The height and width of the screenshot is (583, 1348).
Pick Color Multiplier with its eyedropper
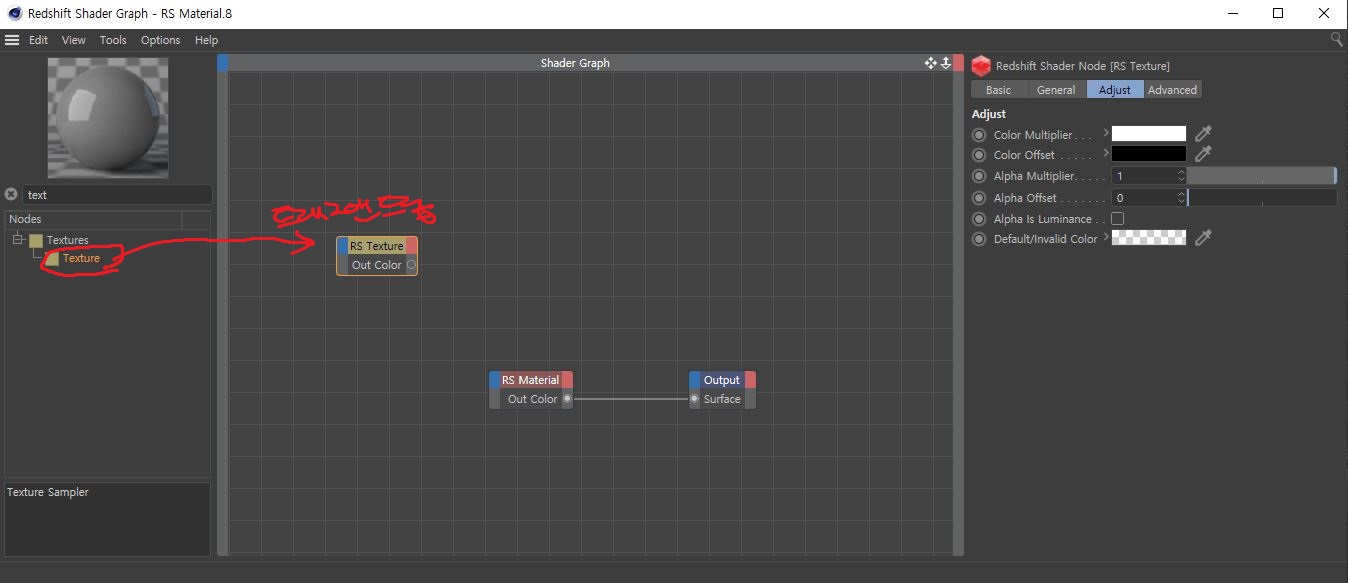[1204, 134]
